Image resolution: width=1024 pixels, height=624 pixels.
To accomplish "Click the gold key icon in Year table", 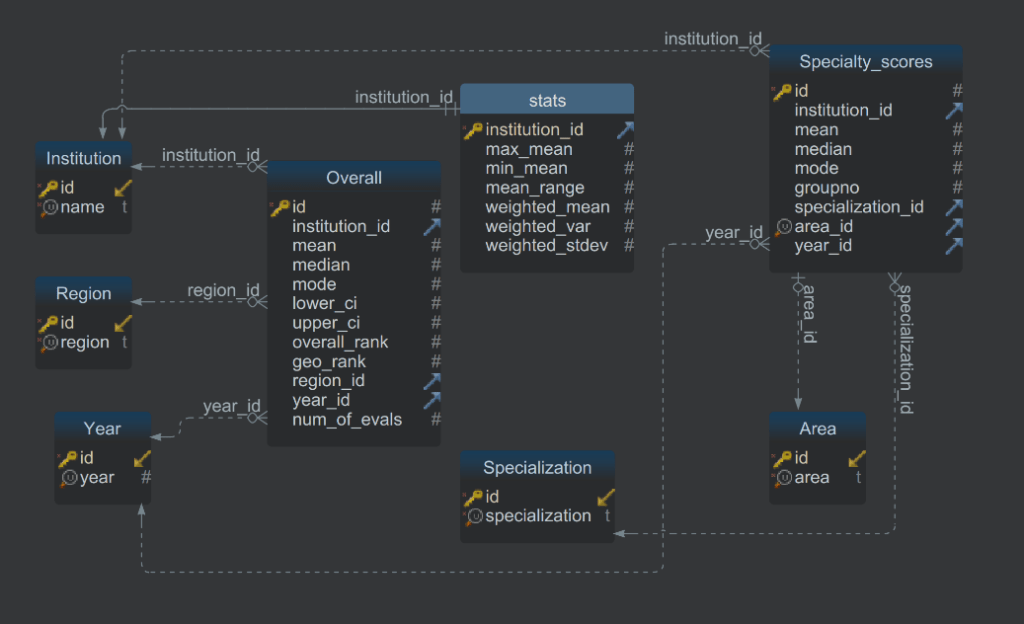I will [x=67, y=458].
